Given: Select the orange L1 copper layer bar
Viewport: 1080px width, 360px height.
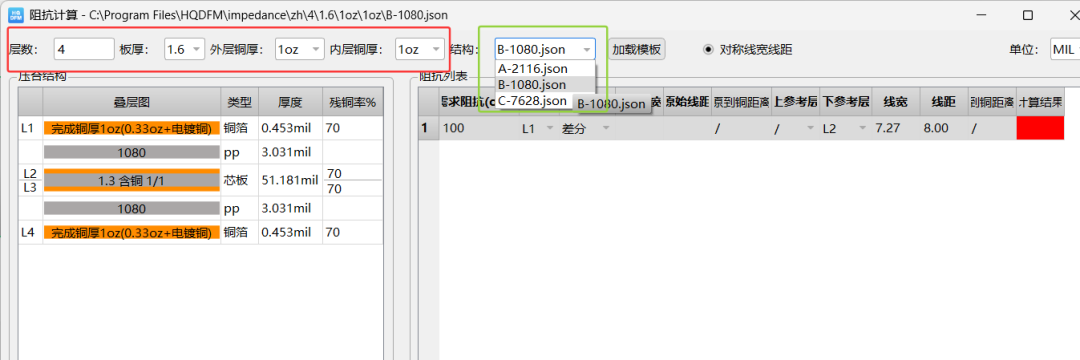Looking at the screenshot, I should [x=132, y=128].
